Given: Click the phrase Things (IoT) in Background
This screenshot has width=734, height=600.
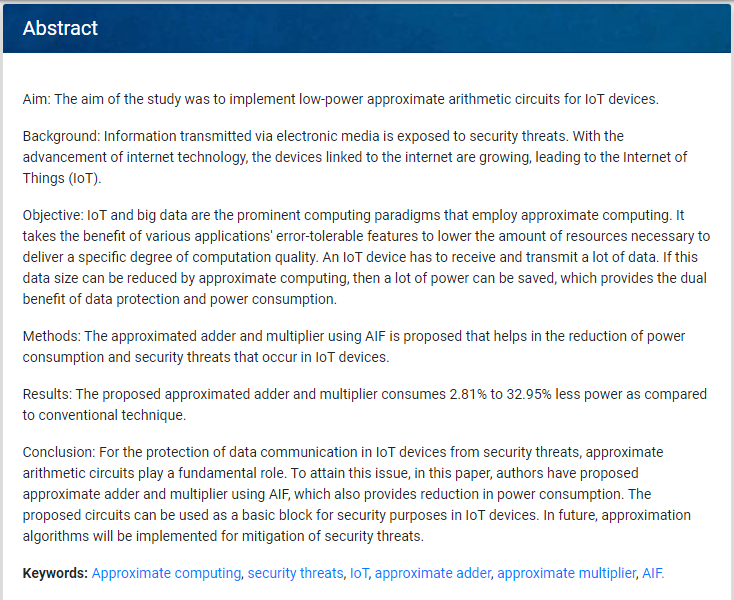Looking at the screenshot, I should [x=62, y=178].
